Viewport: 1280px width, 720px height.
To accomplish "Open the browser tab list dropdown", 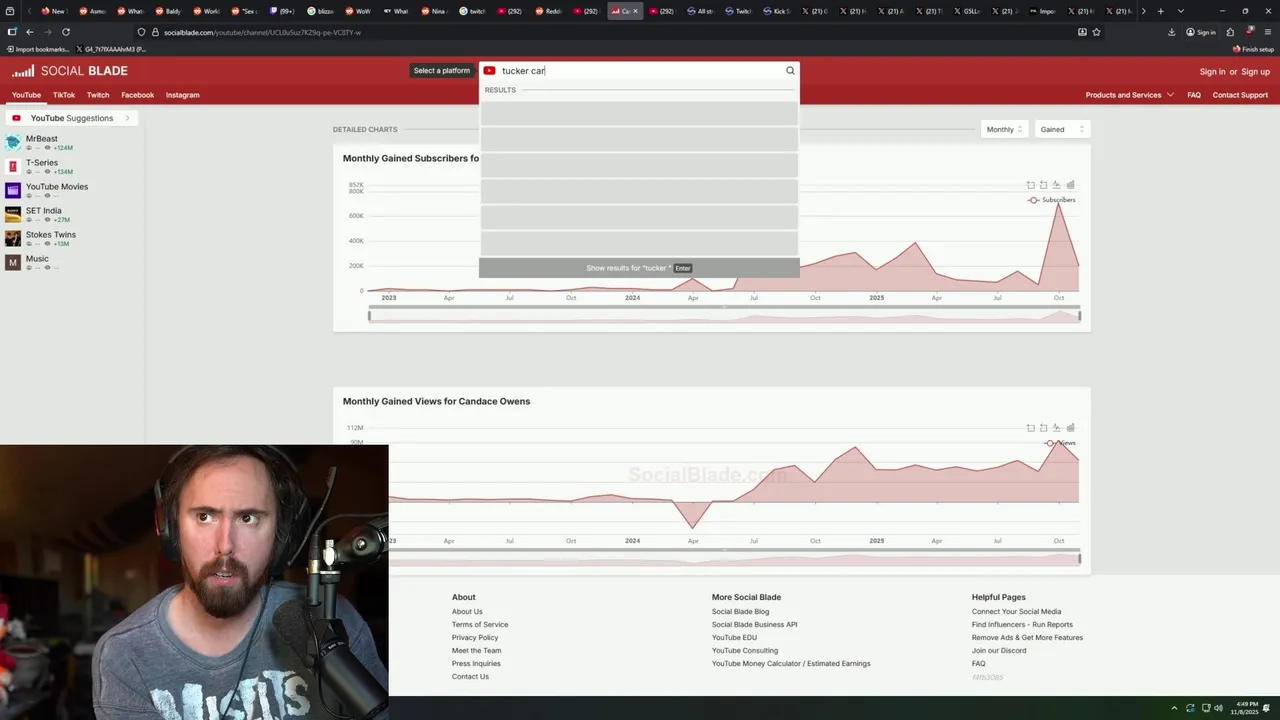I will (1181, 11).
